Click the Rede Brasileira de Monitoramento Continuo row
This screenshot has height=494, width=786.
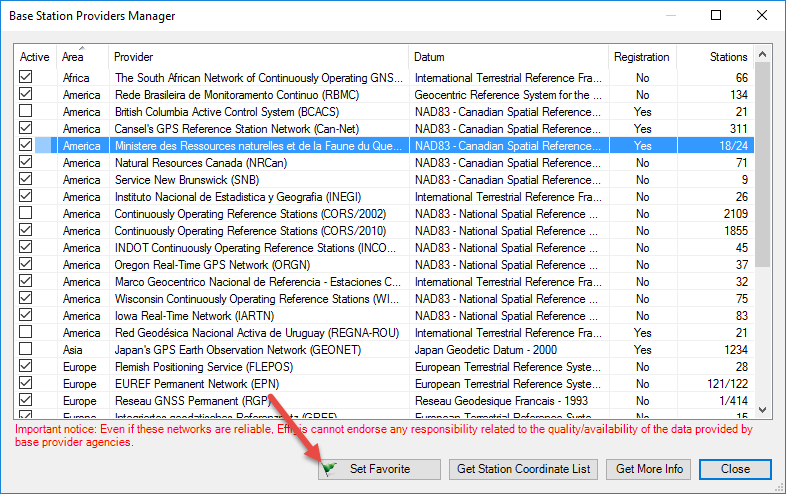click(384, 95)
